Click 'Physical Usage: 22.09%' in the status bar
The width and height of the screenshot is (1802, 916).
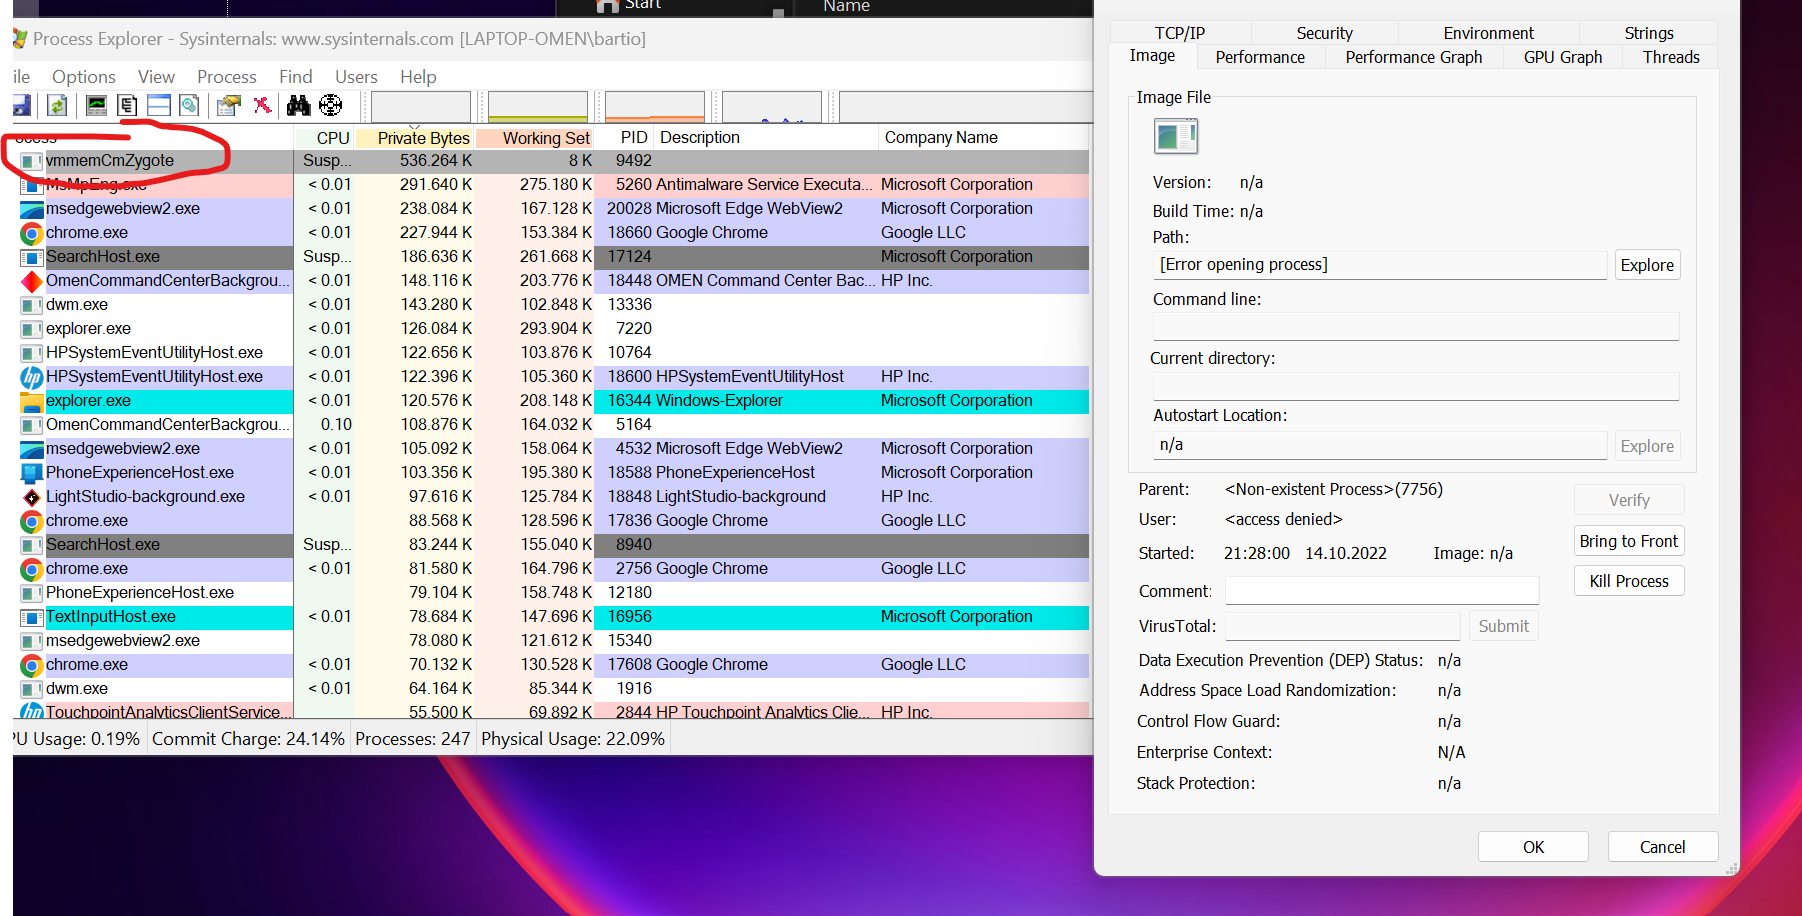pos(573,739)
